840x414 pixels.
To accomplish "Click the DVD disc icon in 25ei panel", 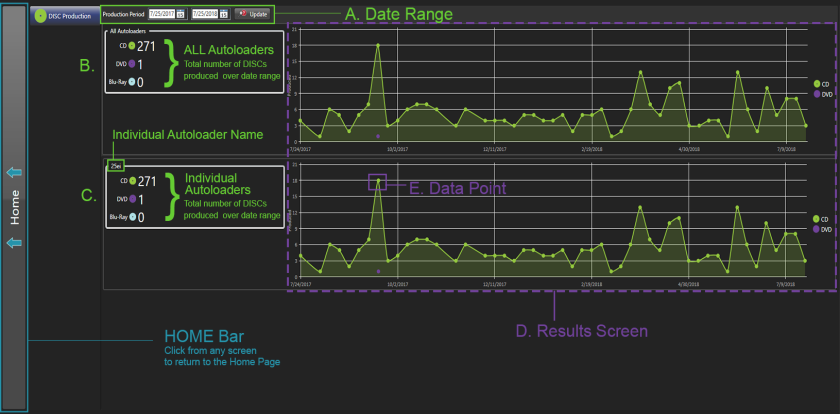I will [132, 199].
